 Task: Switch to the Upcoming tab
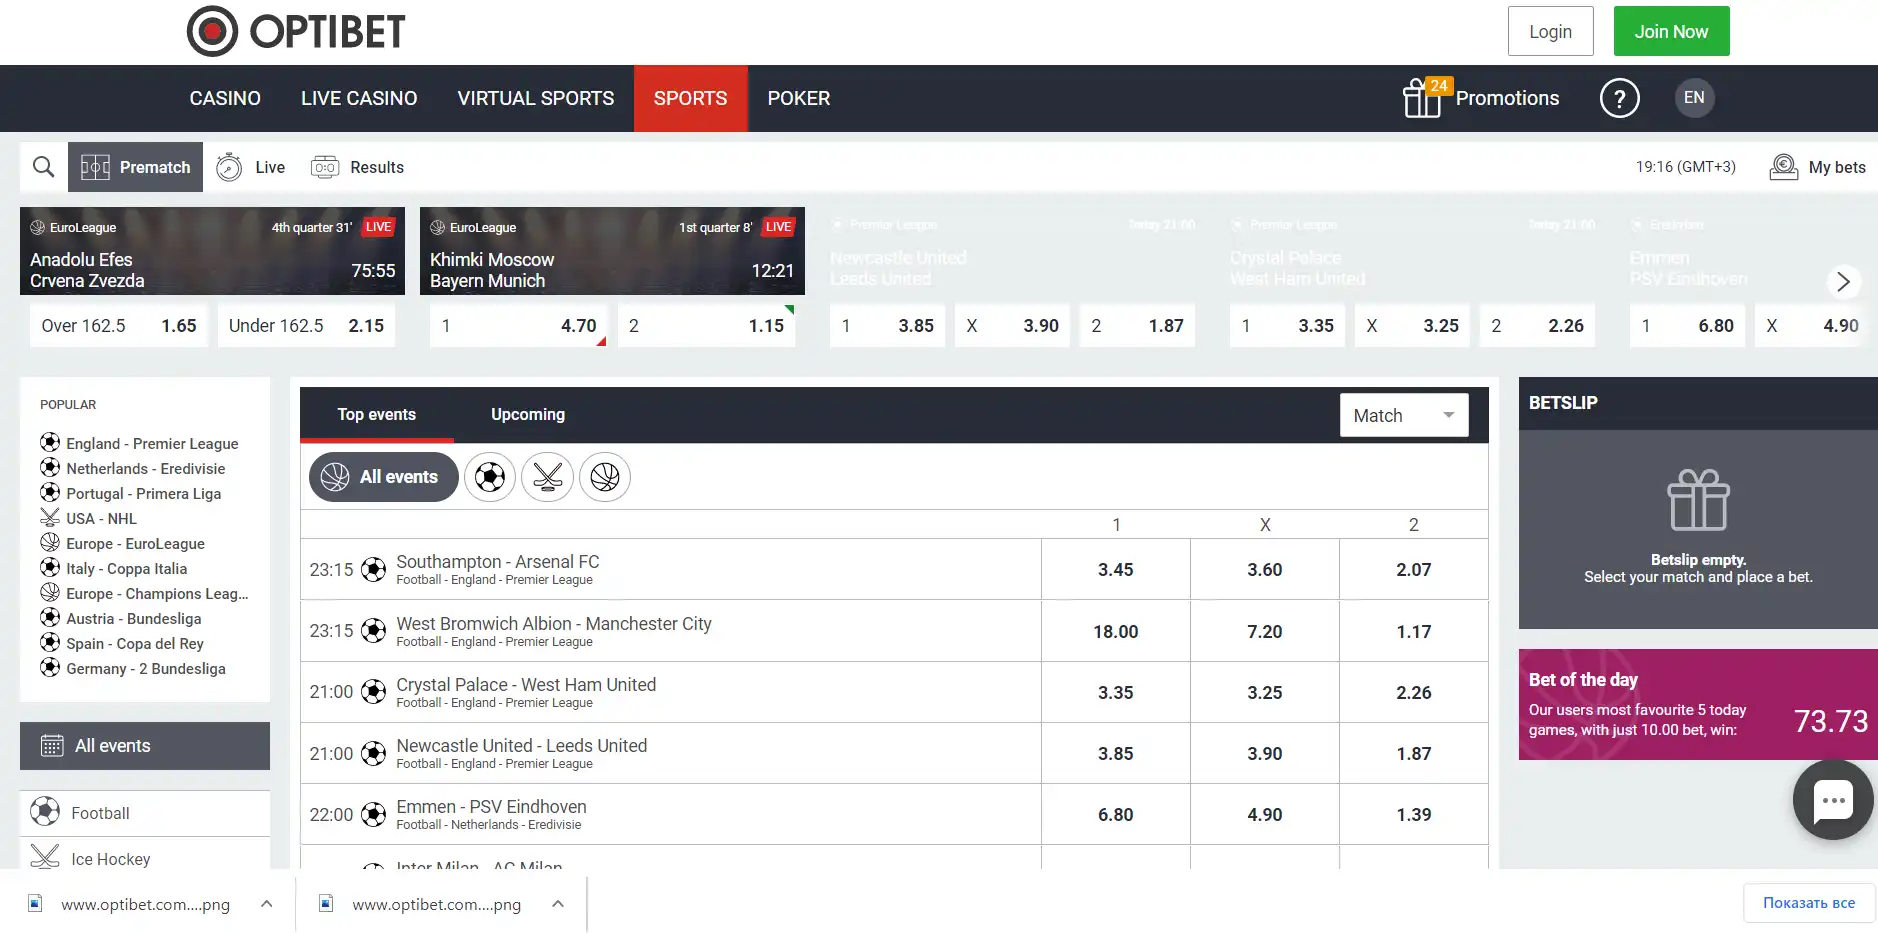(527, 415)
